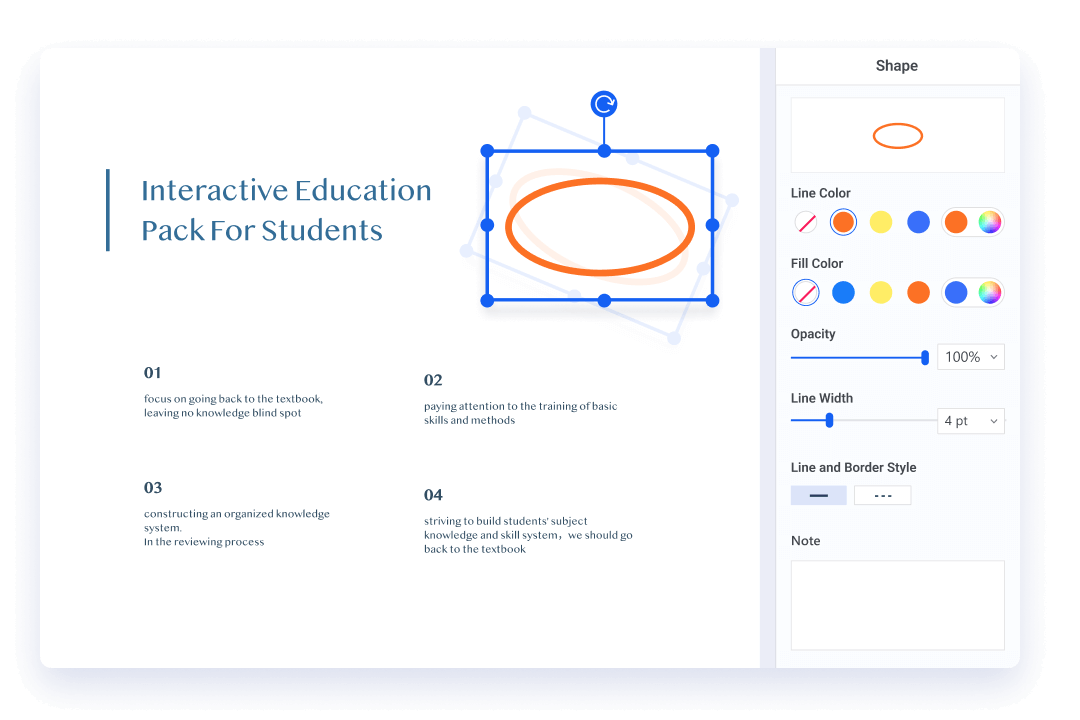
Task: Click the 03 heading
Action: tap(152, 488)
